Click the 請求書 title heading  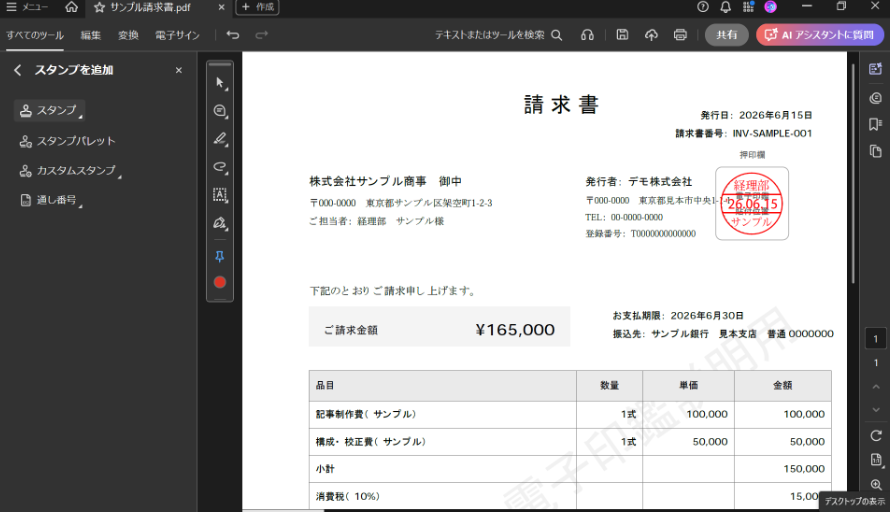pos(561,105)
